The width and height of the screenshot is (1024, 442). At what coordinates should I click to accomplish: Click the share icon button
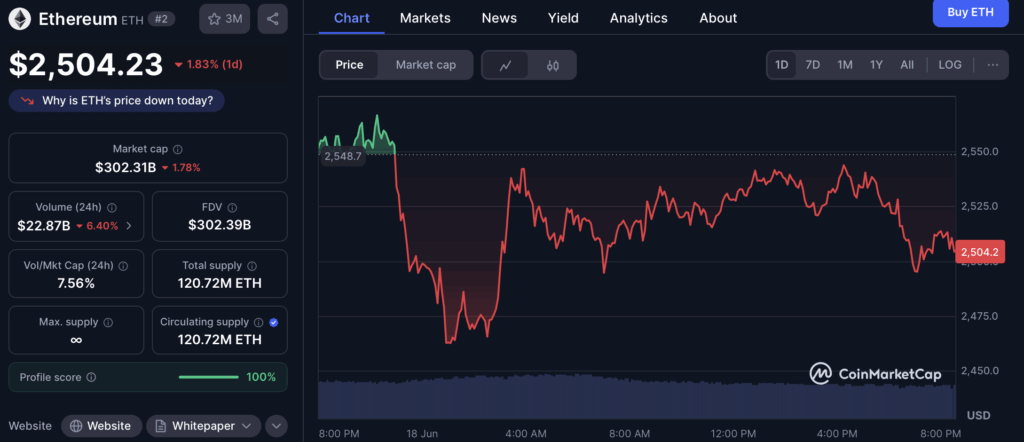[272, 18]
